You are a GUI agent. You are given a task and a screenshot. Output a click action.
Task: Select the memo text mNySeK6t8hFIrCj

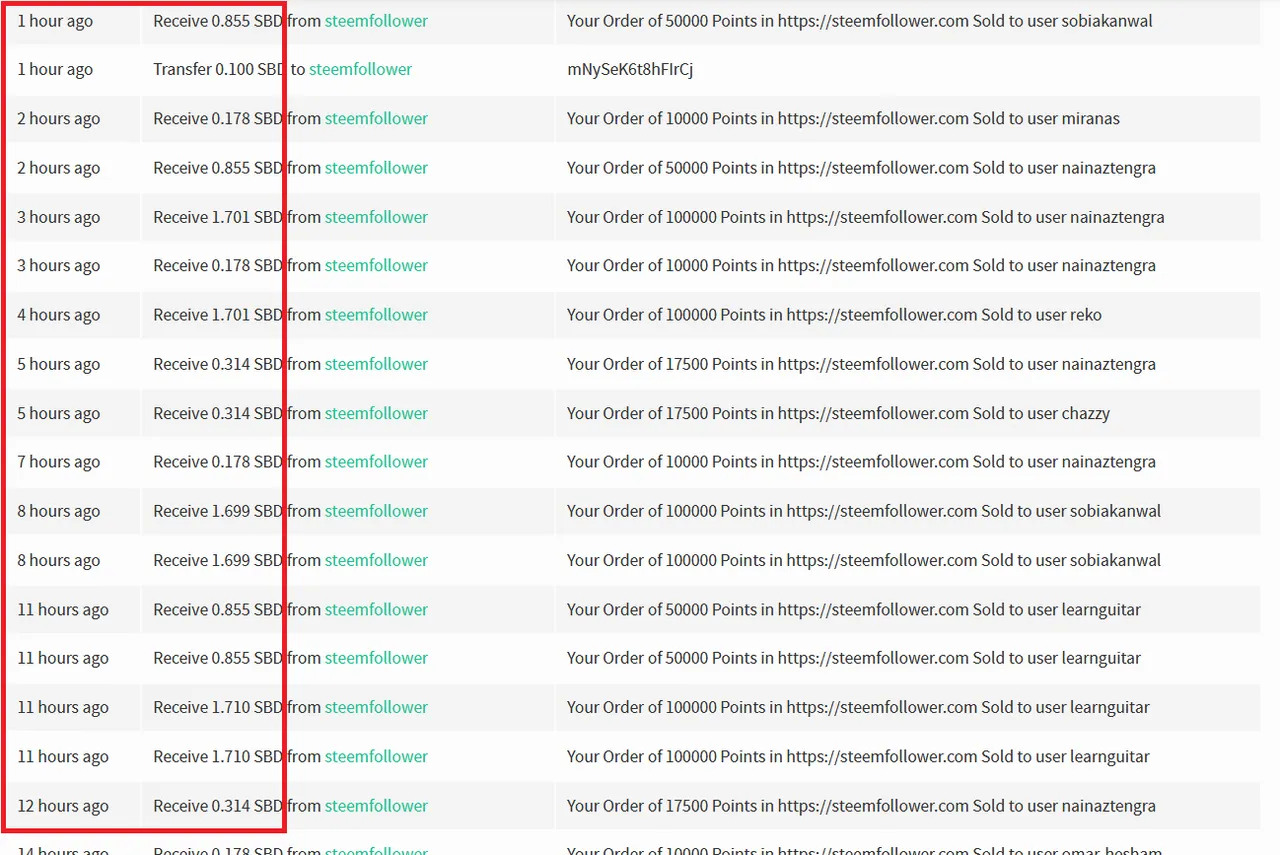pyautogui.click(x=630, y=69)
